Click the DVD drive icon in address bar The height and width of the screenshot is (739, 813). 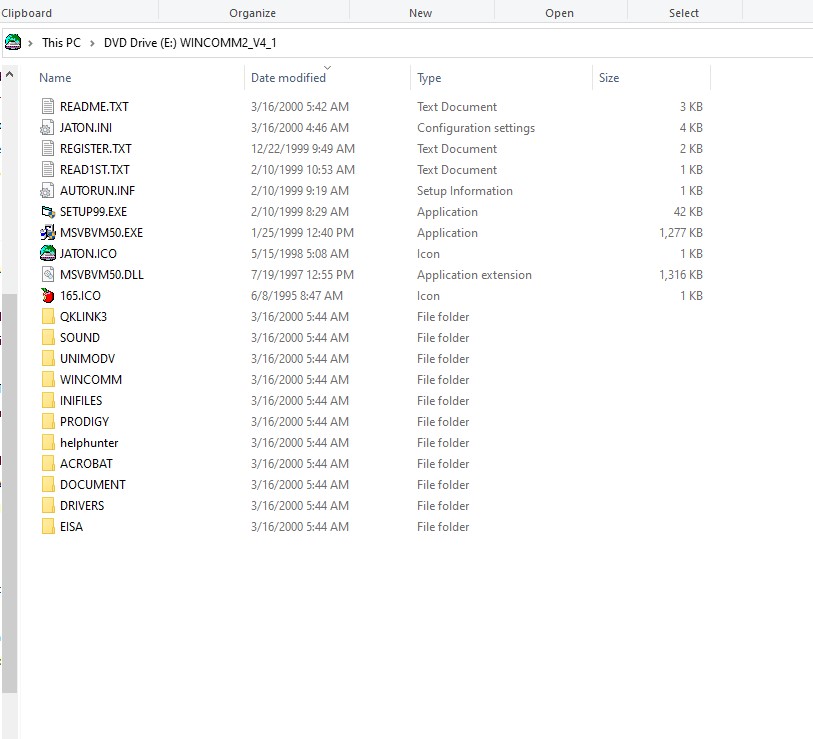(13, 43)
